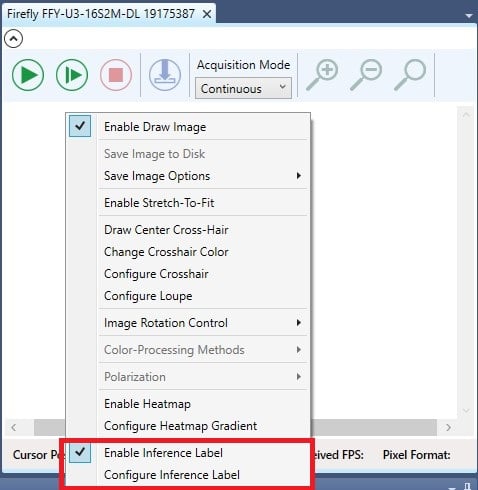Start acquisition with the green play icon
The image size is (478, 490).
point(28,75)
